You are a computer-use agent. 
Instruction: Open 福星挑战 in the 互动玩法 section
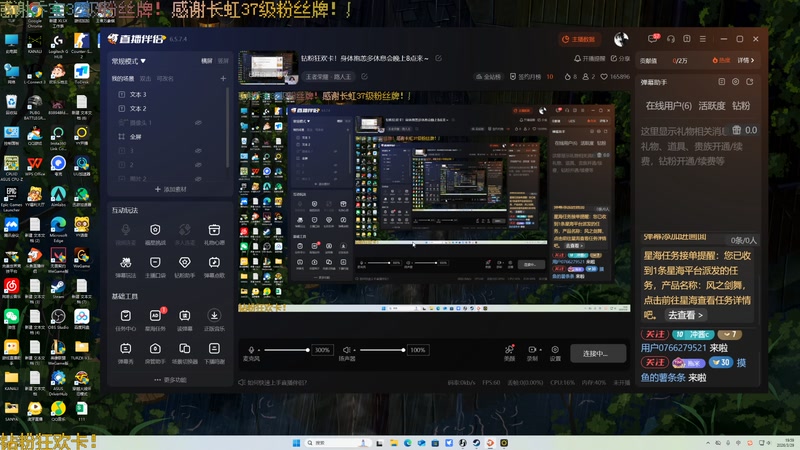click(155, 234)
